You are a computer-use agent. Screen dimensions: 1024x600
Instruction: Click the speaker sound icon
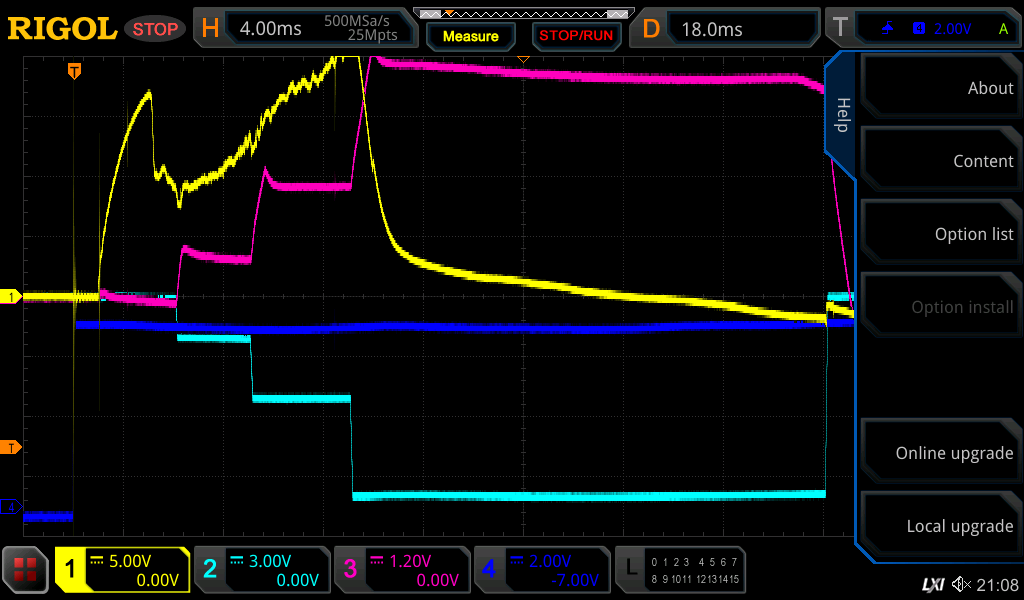pyautogui.click(x=962, y=584)
